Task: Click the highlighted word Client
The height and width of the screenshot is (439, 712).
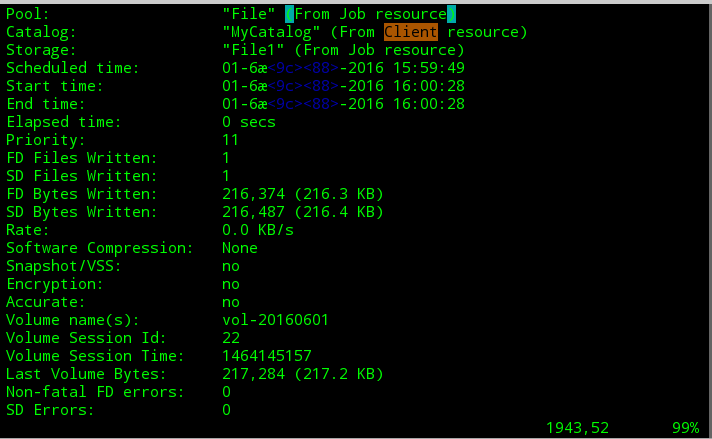Action: (411, 32)
